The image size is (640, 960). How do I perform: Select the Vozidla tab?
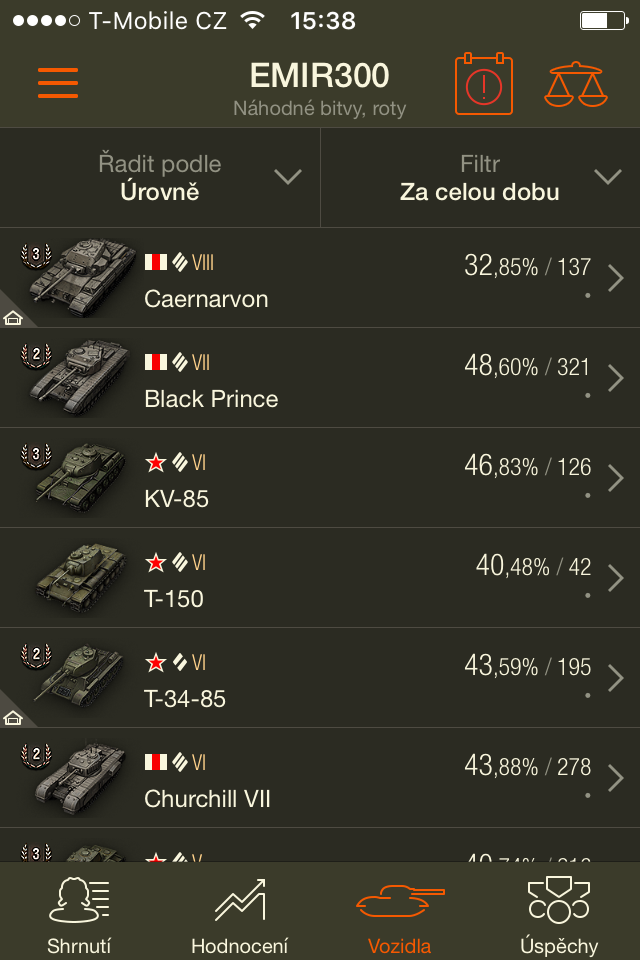pyautogui.click(x=399, y=913)
